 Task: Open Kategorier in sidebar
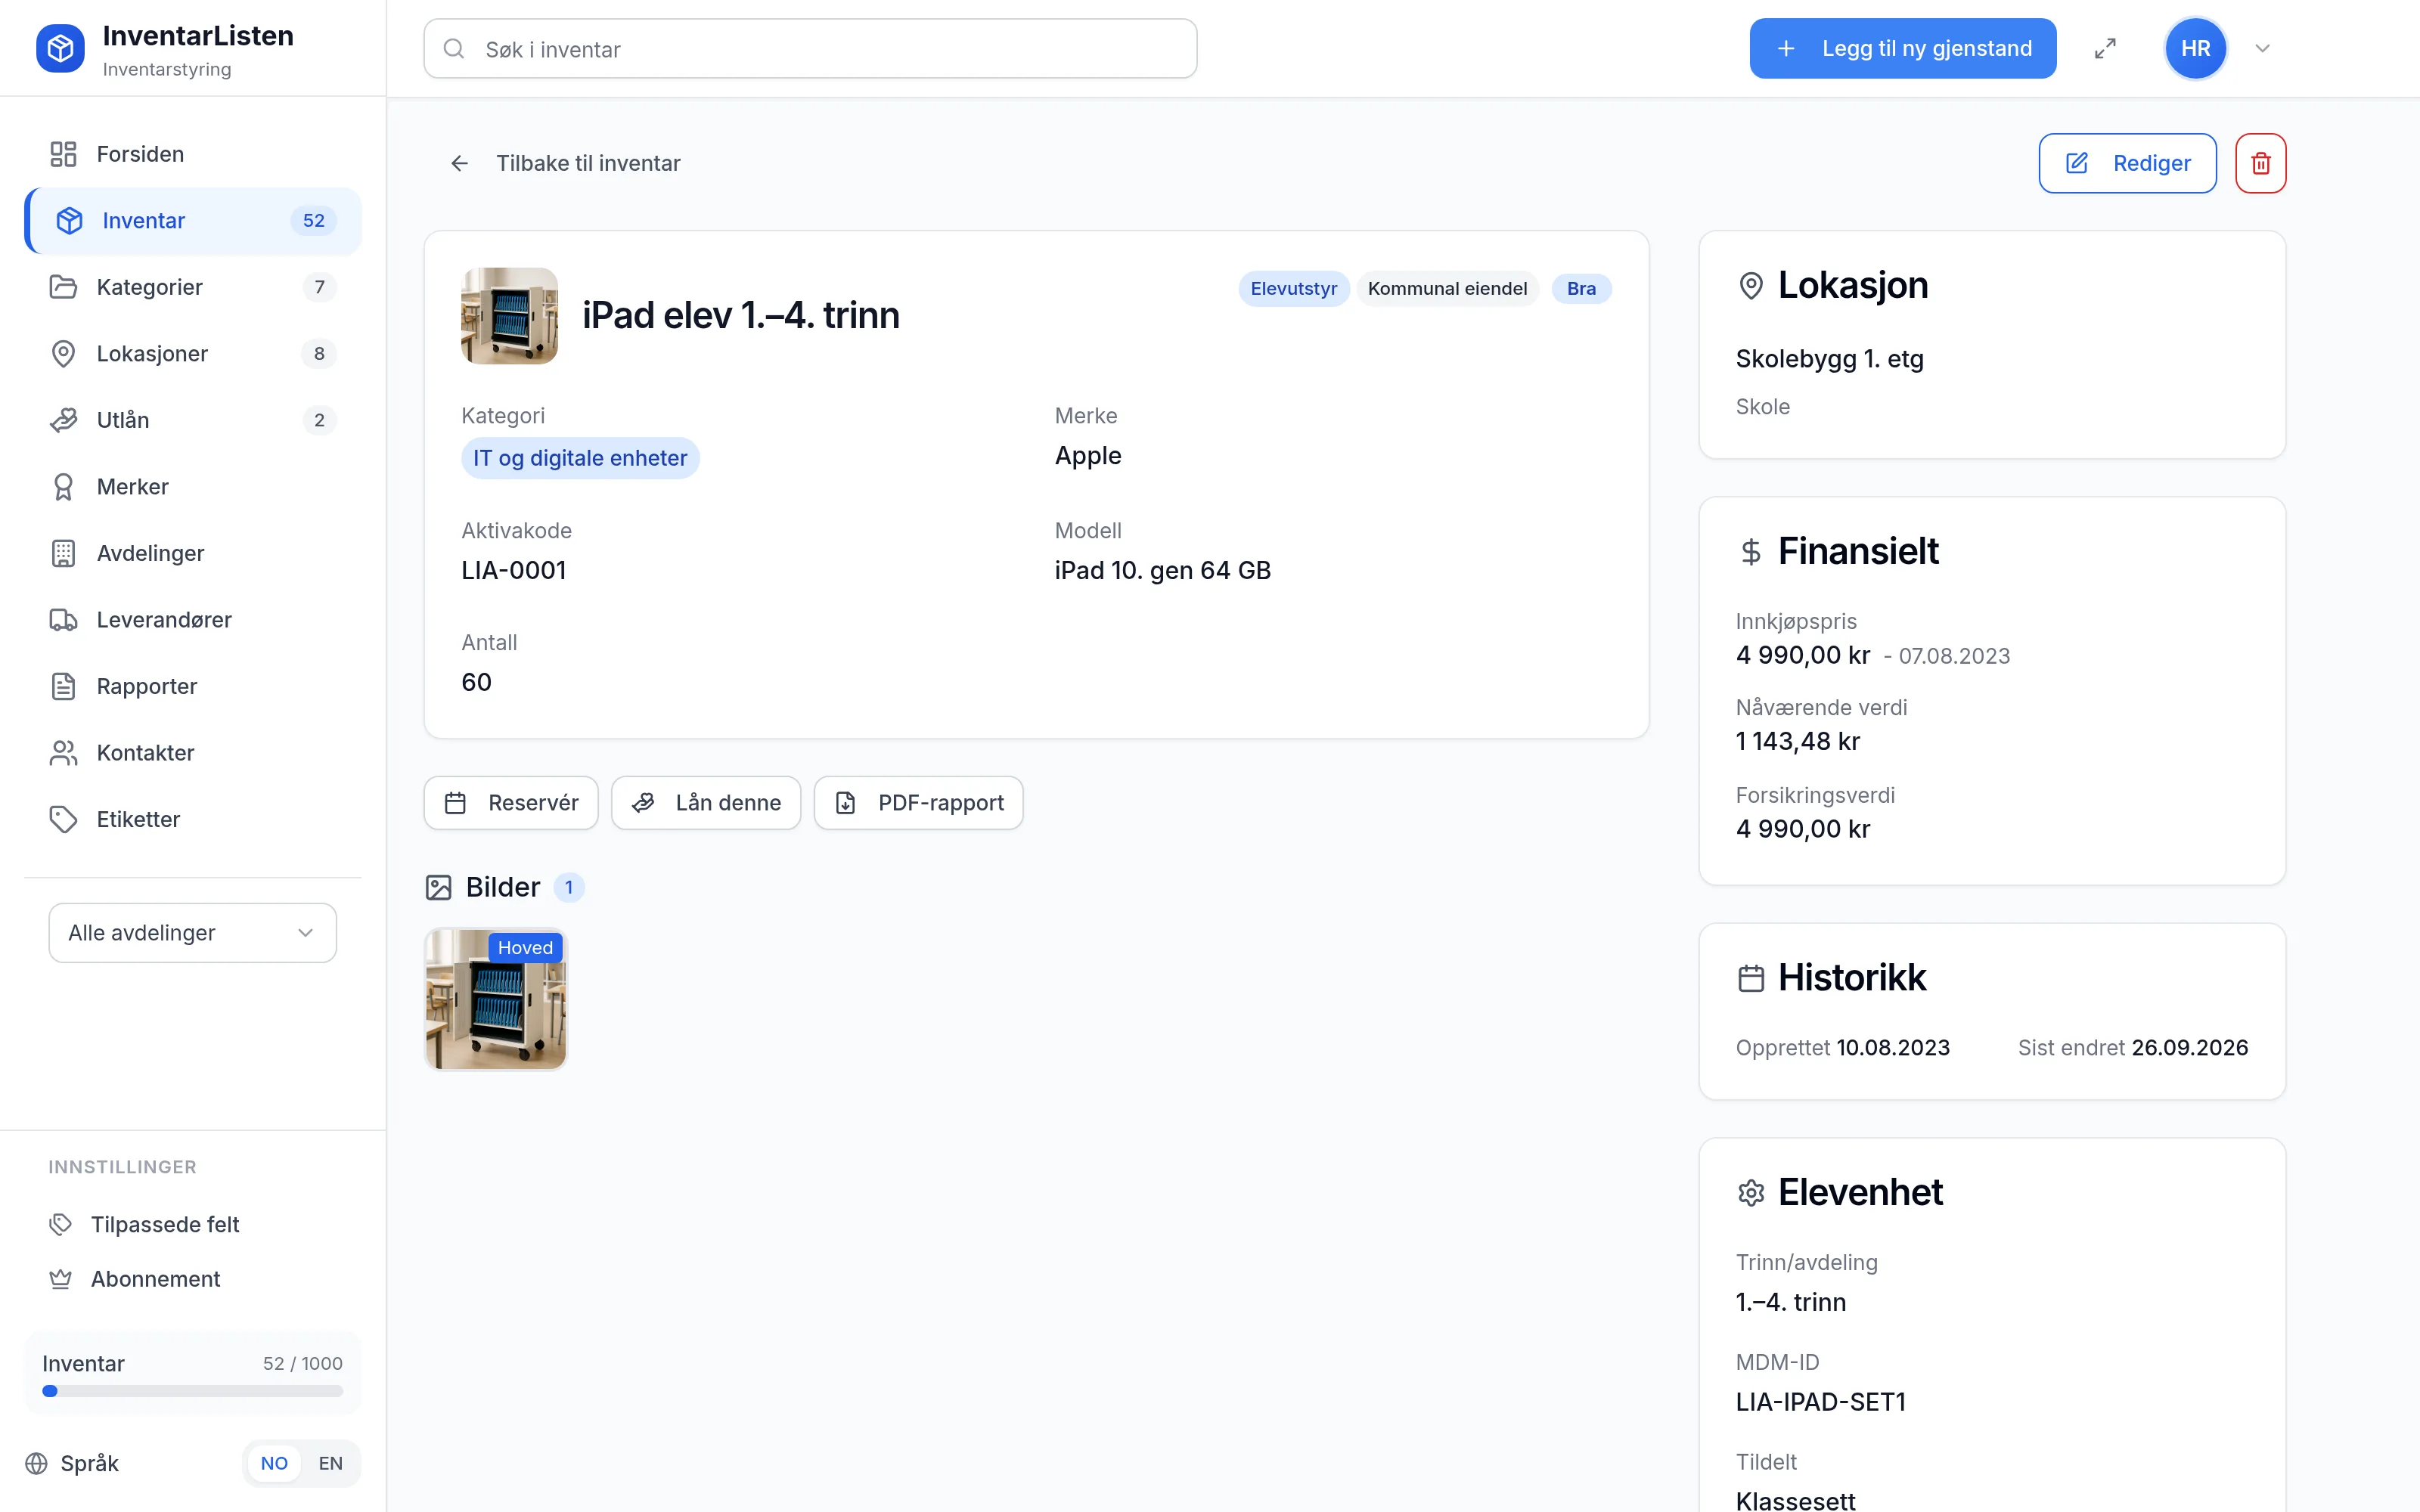(193, 287)
